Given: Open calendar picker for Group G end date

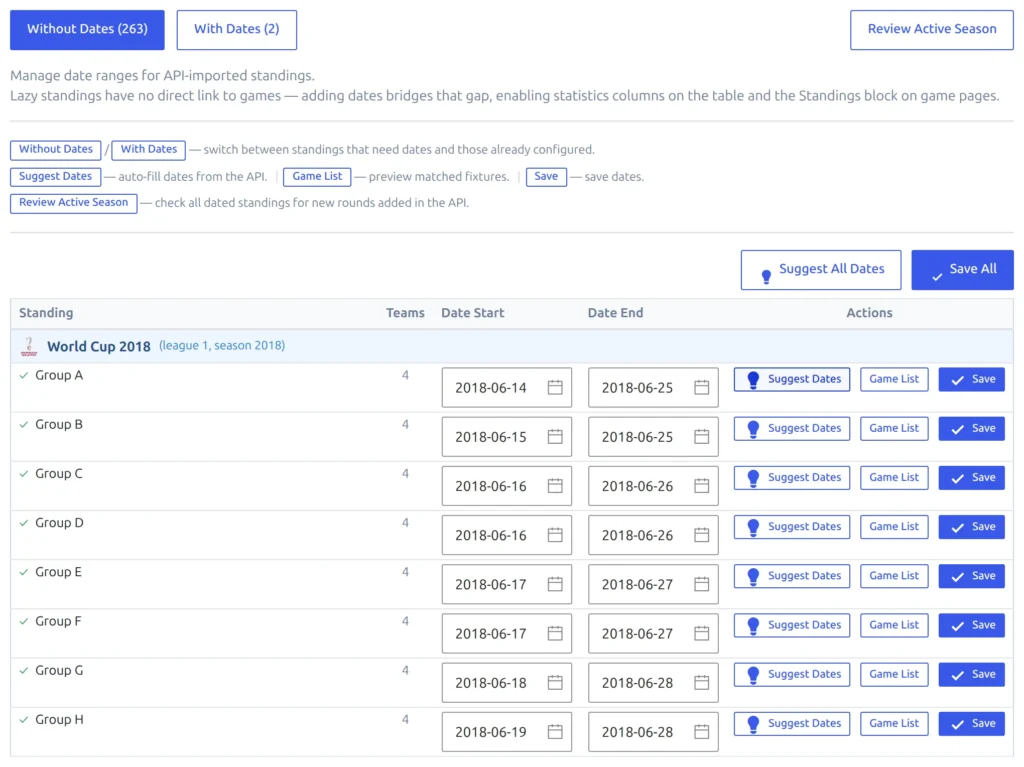Looking at the screenshot, I should point(701,683).
